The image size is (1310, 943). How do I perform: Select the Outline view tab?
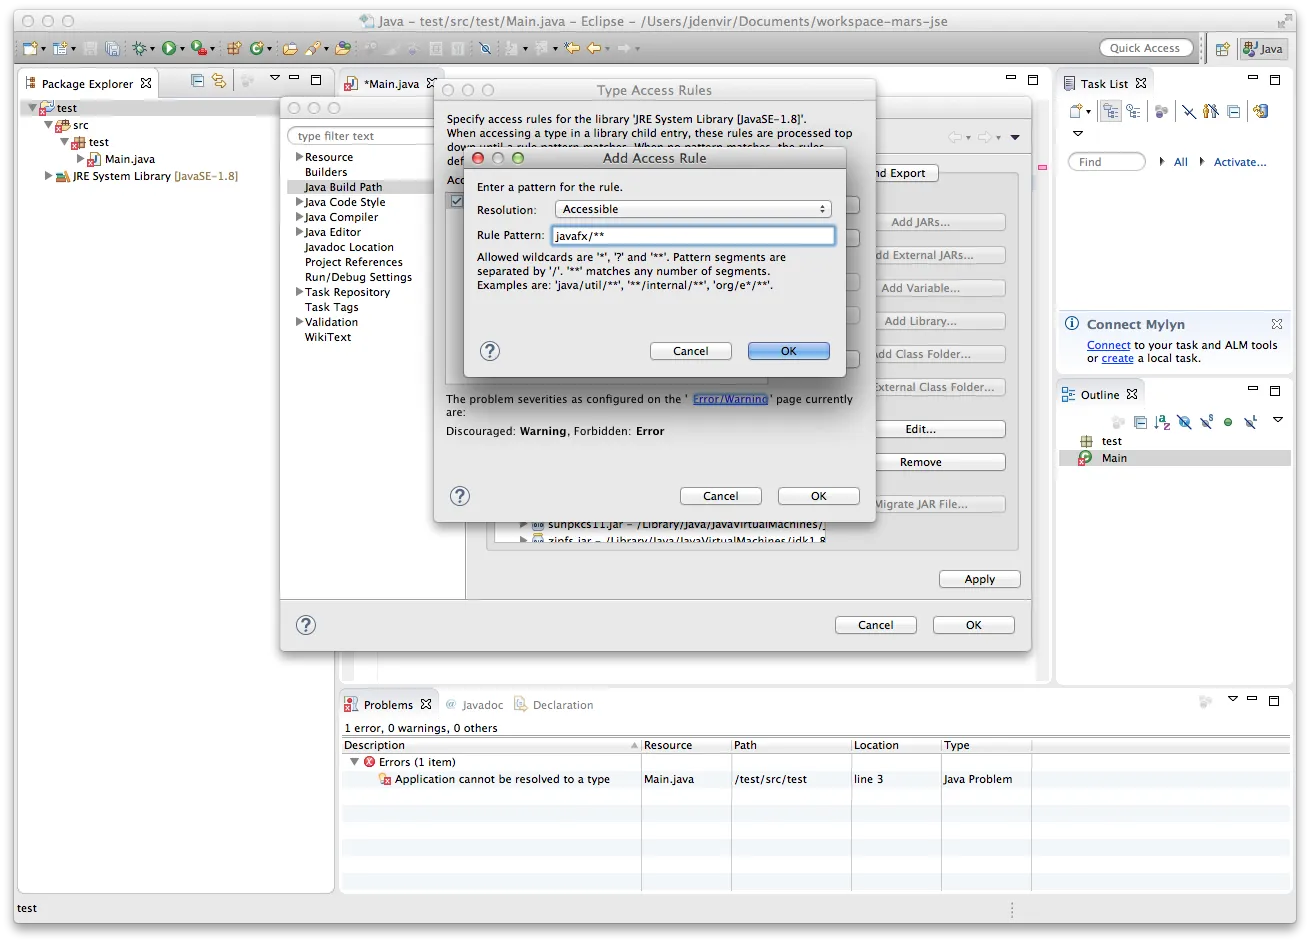(x=1099, y=395)
